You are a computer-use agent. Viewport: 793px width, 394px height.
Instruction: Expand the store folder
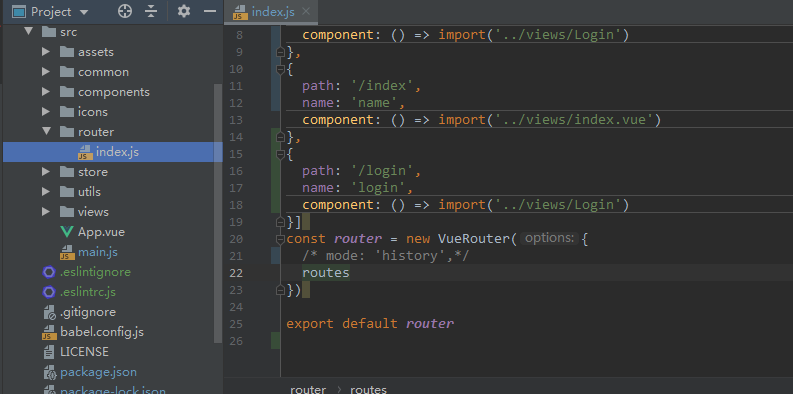pos(46,171)
